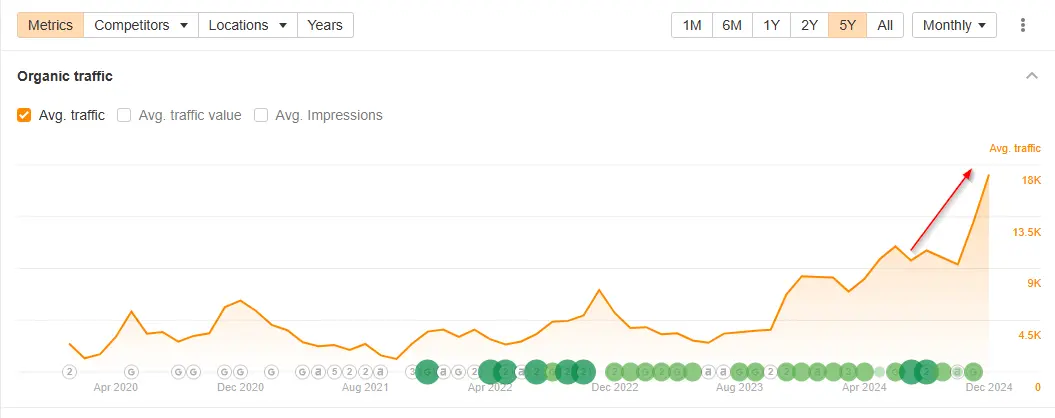Set the time range to 1Y
Image resolution: width=1055 pixels, height=418 pixels.
[771, 25]
